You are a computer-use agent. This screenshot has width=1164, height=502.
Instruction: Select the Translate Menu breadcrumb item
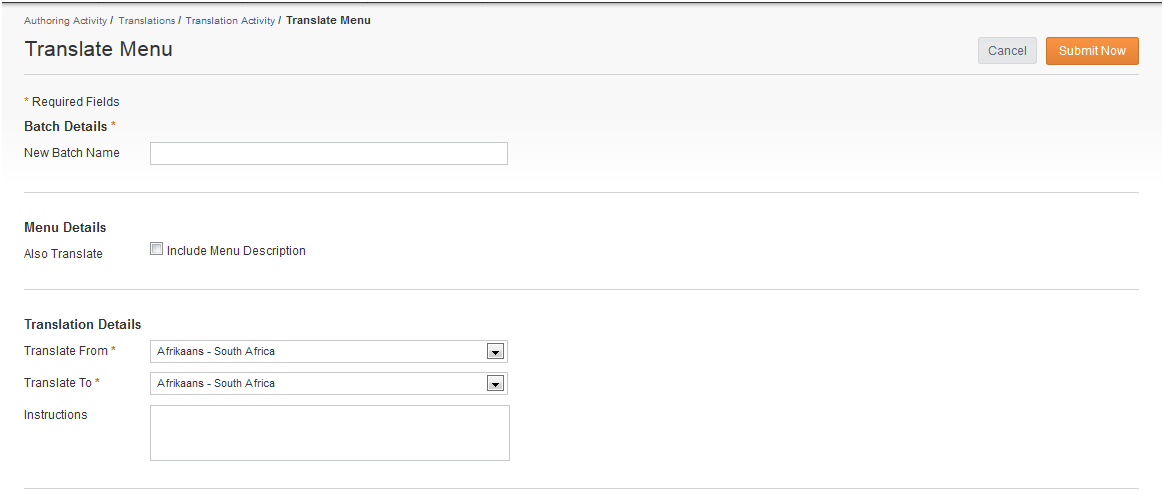tap(328, 20)
